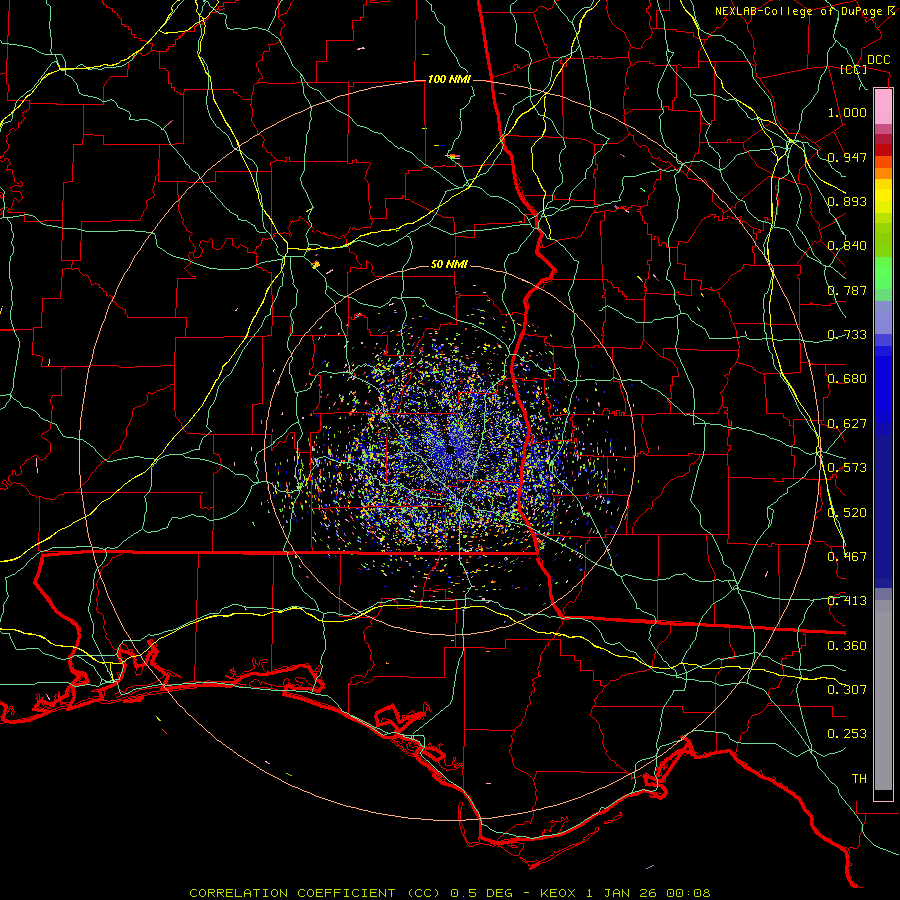
Task: Click the 50 NMI range ring label
Action: click(449, 264)
